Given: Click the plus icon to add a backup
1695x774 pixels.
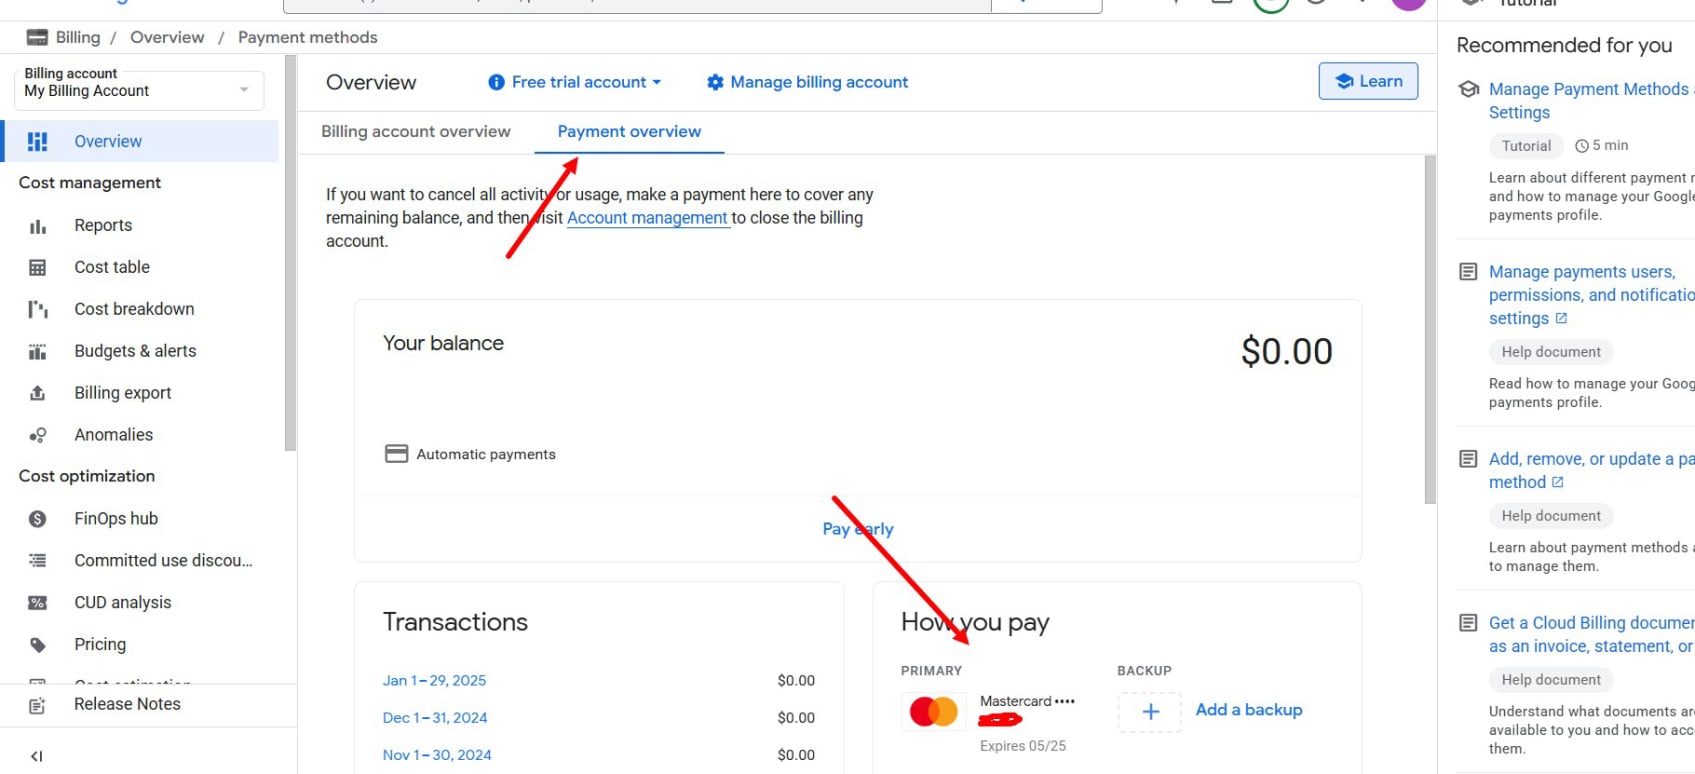Looking at the screenshot, I should [x=1150, y=712].
